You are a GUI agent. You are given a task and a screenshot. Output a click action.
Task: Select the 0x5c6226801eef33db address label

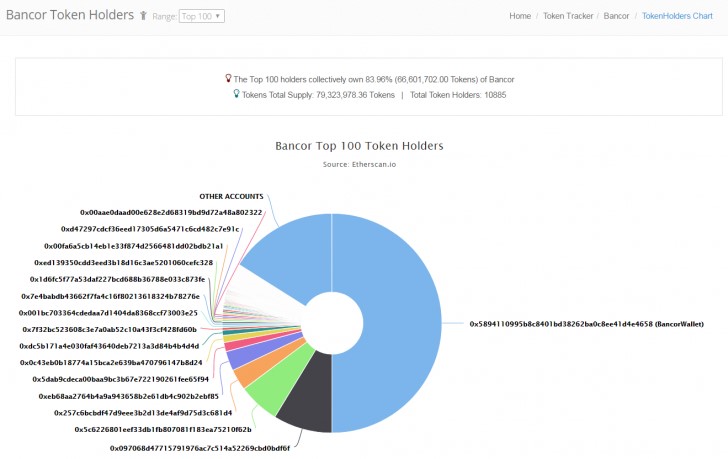[155, 429]
